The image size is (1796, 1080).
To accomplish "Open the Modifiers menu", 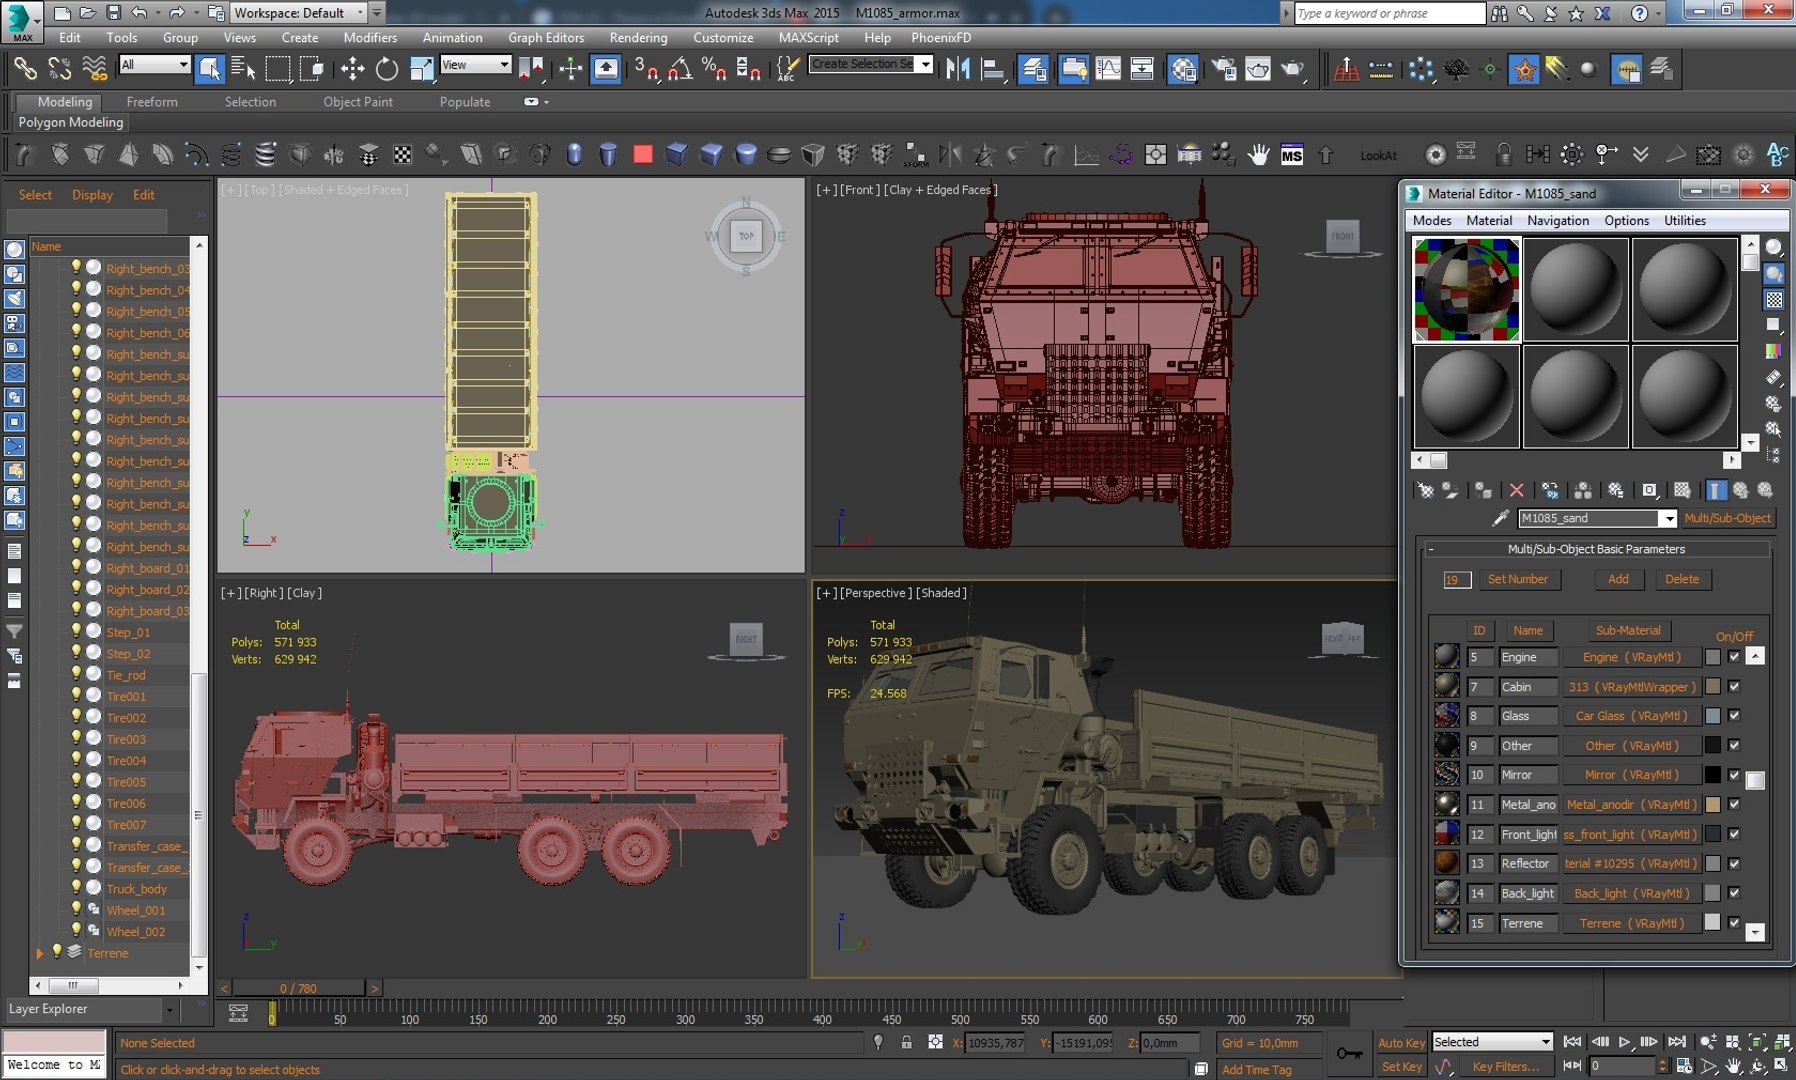I will pyautogui.click(x=370, y=38).
